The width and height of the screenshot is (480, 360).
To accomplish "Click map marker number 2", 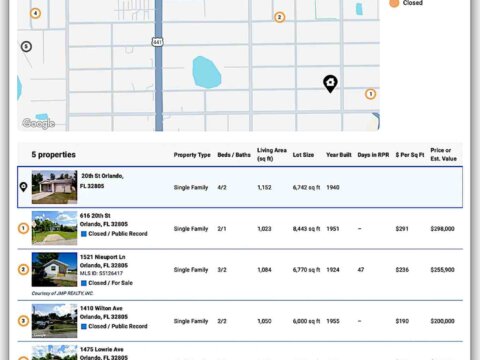I will click(279, 17).
